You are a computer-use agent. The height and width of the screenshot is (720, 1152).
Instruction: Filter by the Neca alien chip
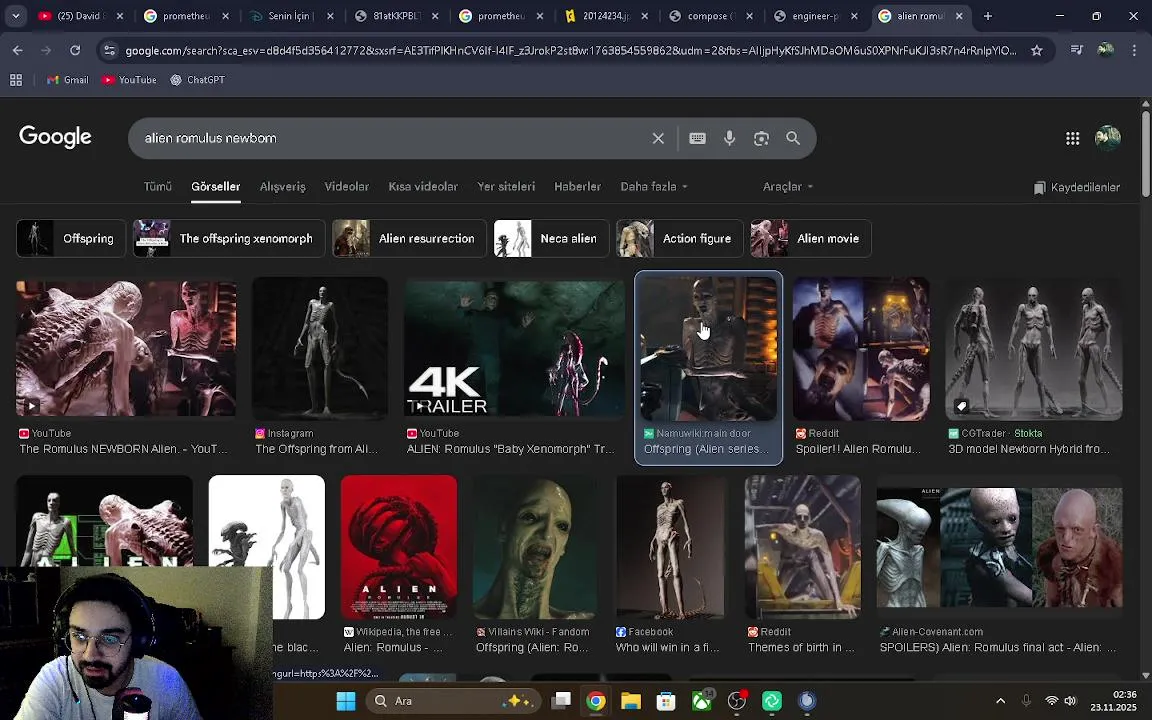[x=551, y=238]
